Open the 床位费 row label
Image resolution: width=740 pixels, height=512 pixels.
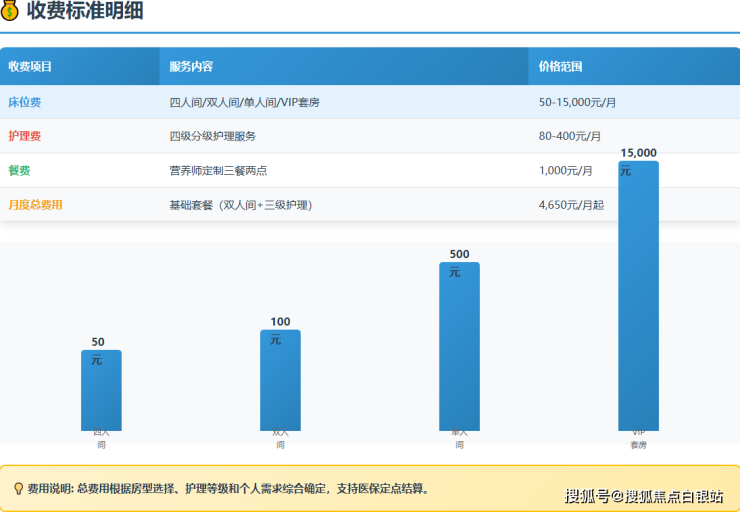click(x=25, y=102)
